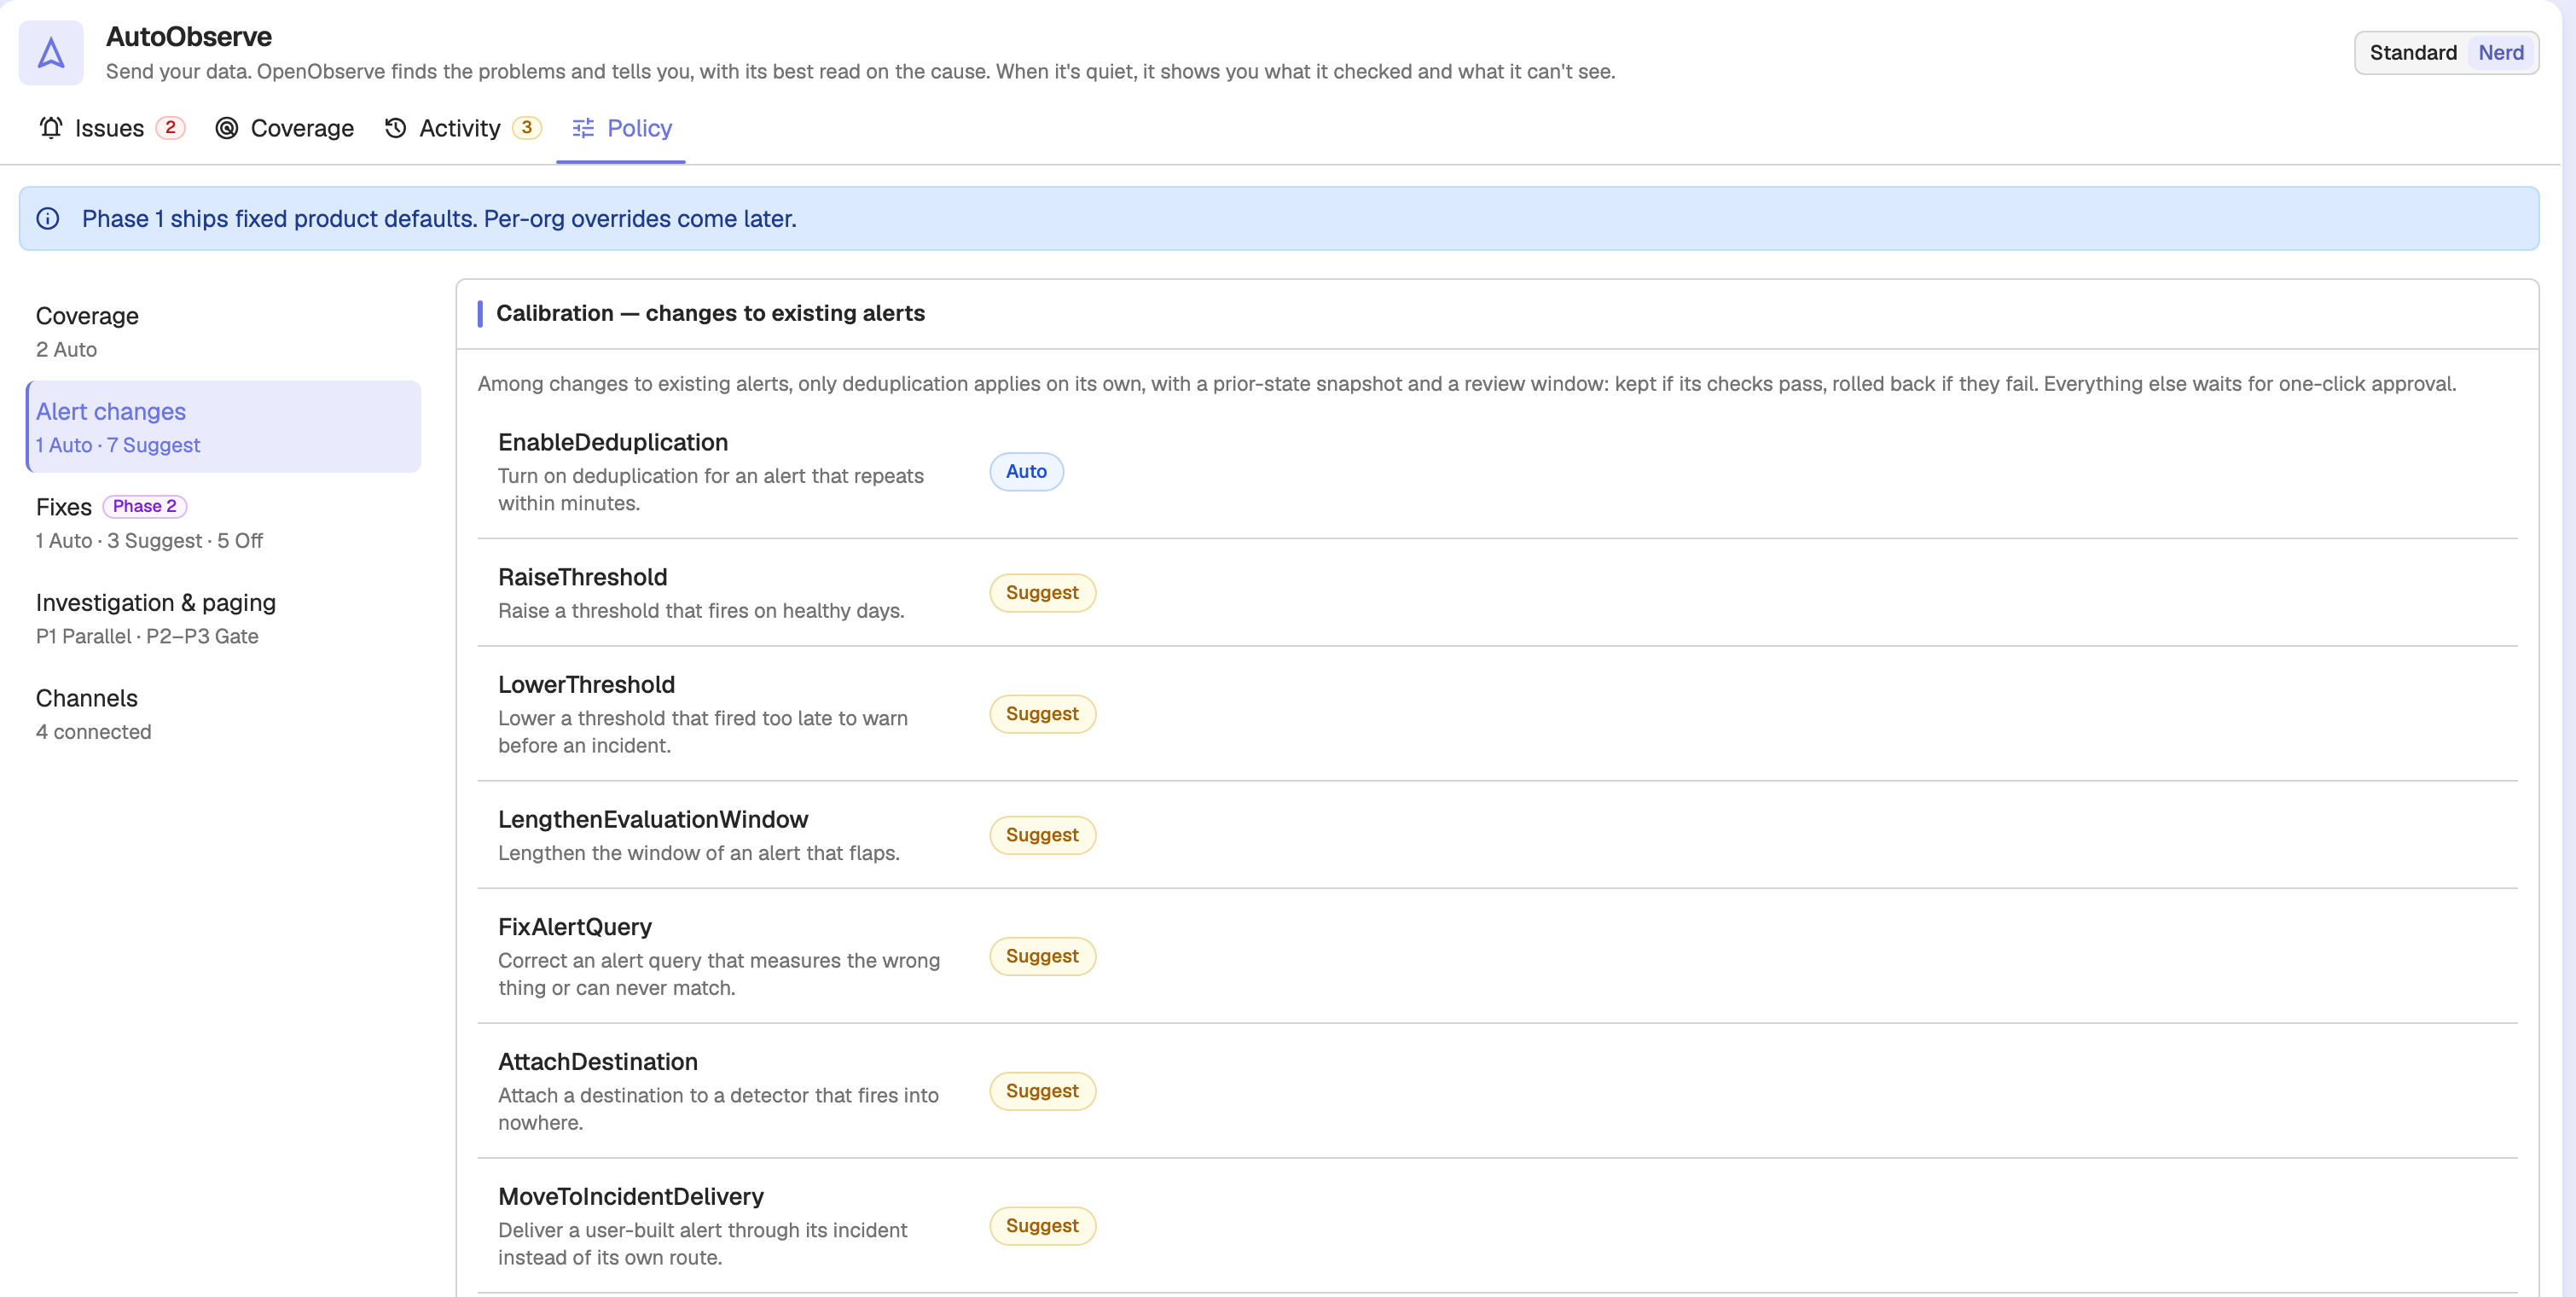Switch to Nerd mode

coord(2500,53)
